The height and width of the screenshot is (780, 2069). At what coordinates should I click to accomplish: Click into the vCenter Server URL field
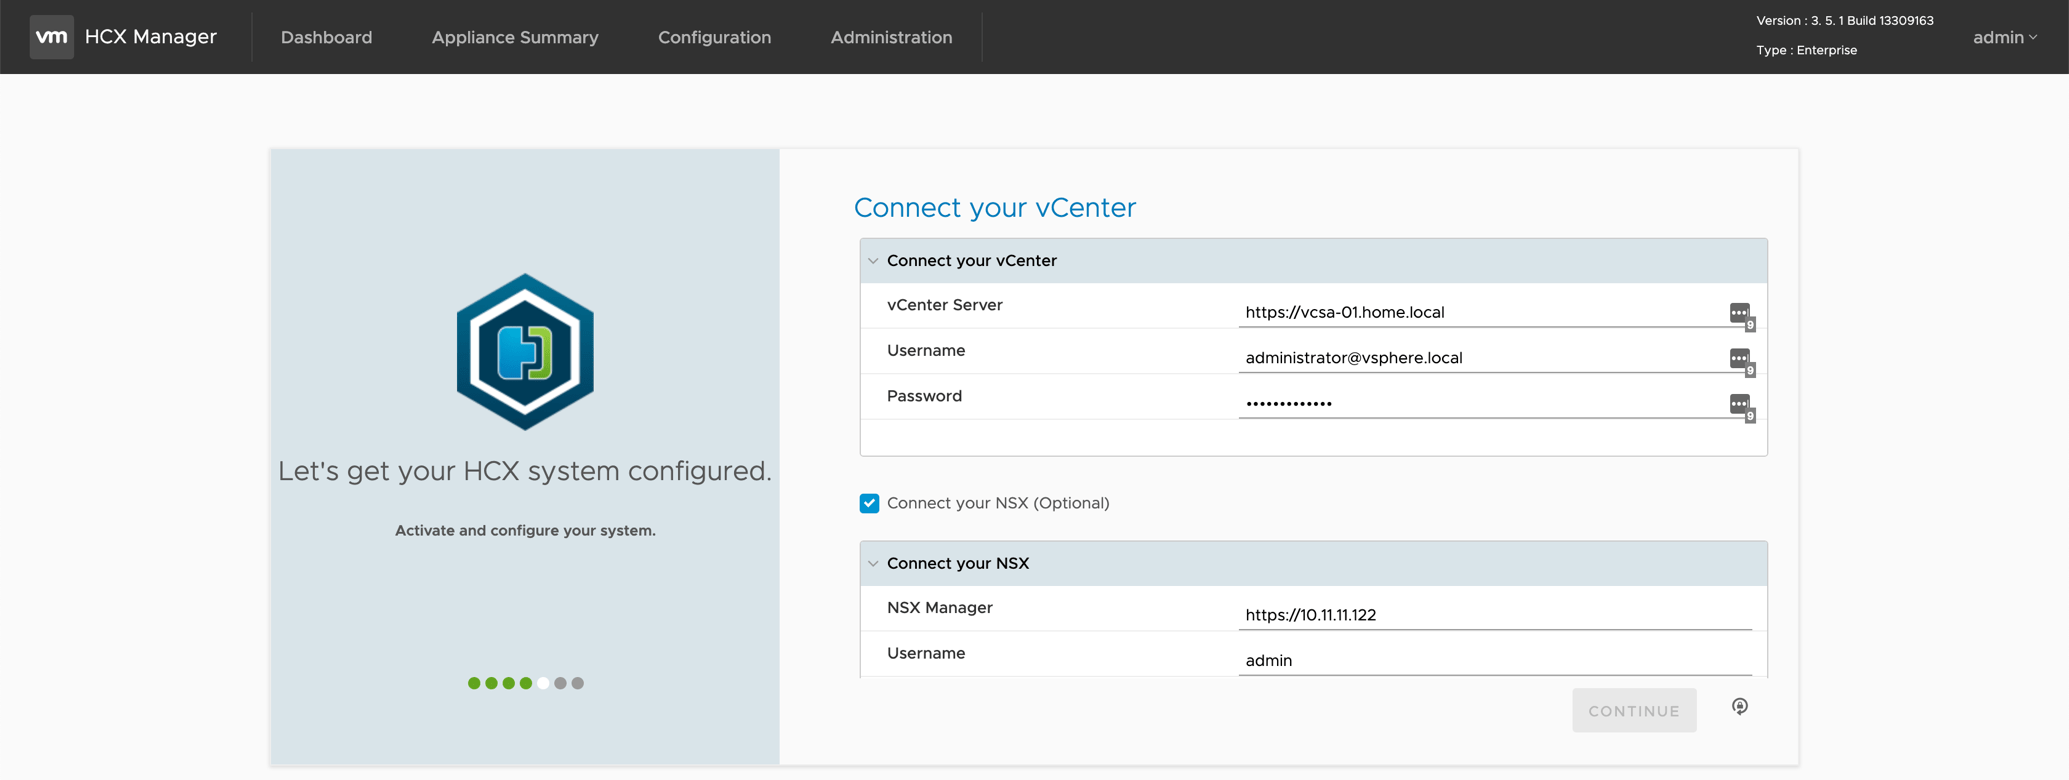coord(1480,312)
